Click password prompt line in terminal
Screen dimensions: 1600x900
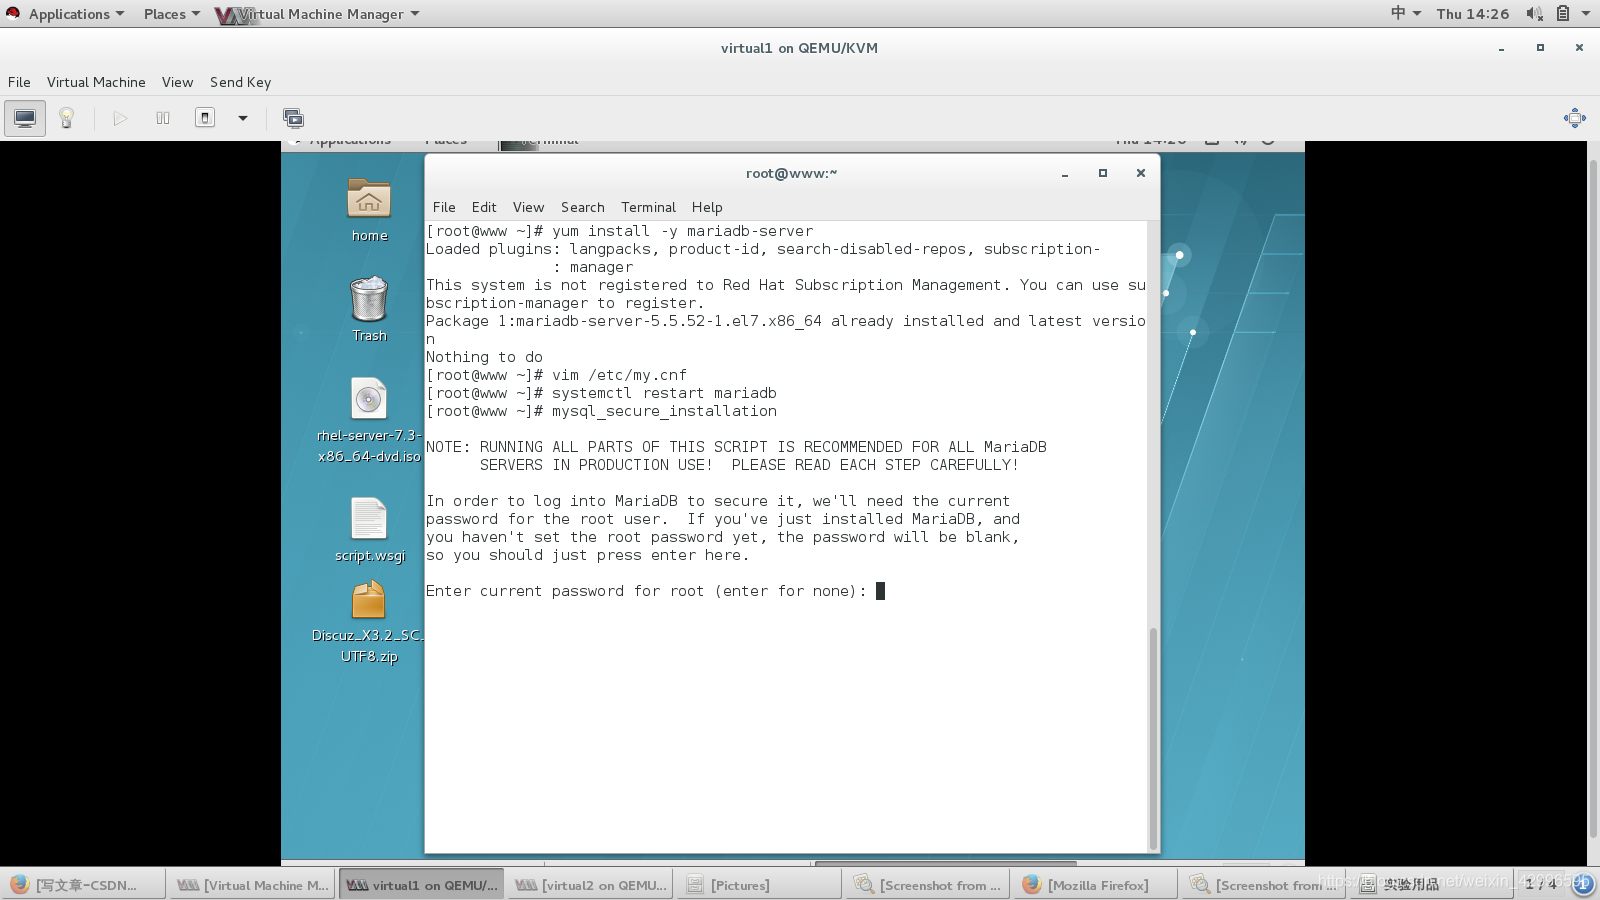point(655,591)
